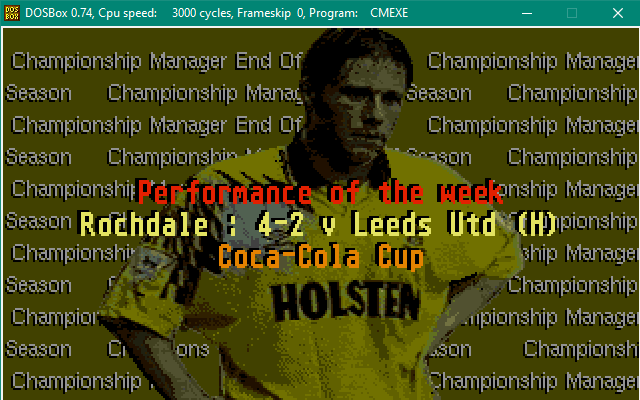Click the orange 'Coca-Cola Cup' text
The height and width of the screenshot is (400, 640).
[321, 257]
